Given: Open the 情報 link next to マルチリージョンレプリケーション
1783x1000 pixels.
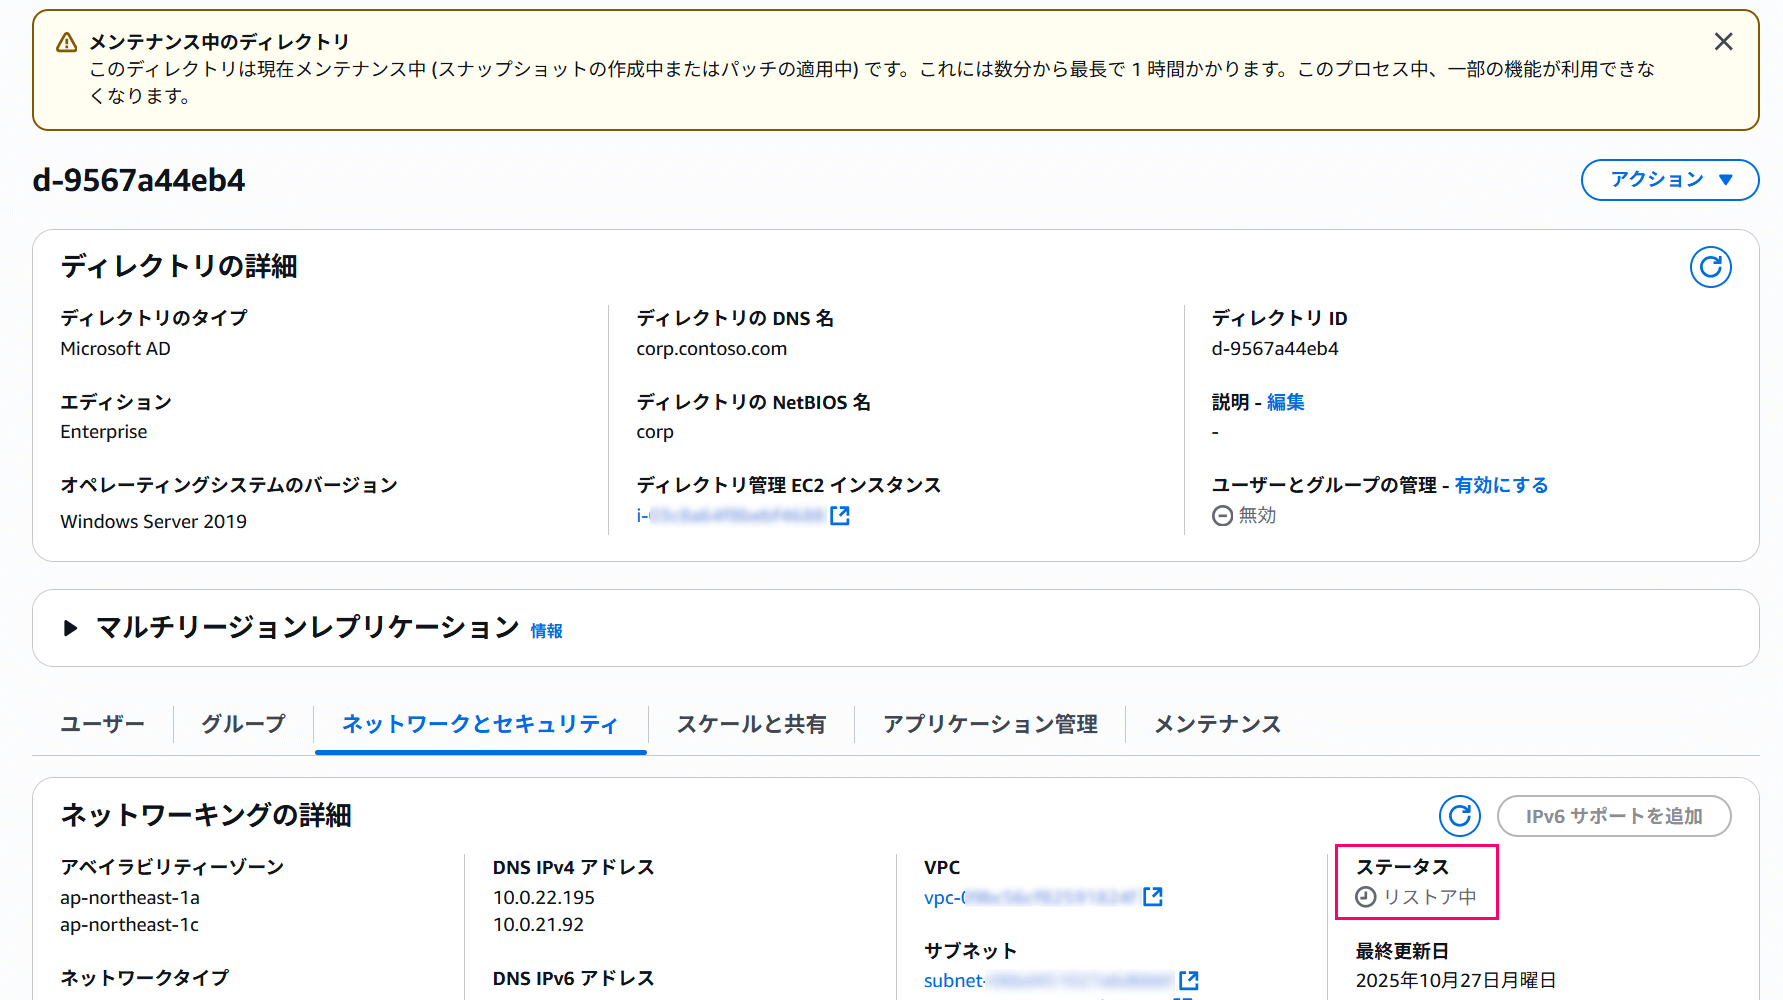Looking at the screenshot, I should click(546, 630).
